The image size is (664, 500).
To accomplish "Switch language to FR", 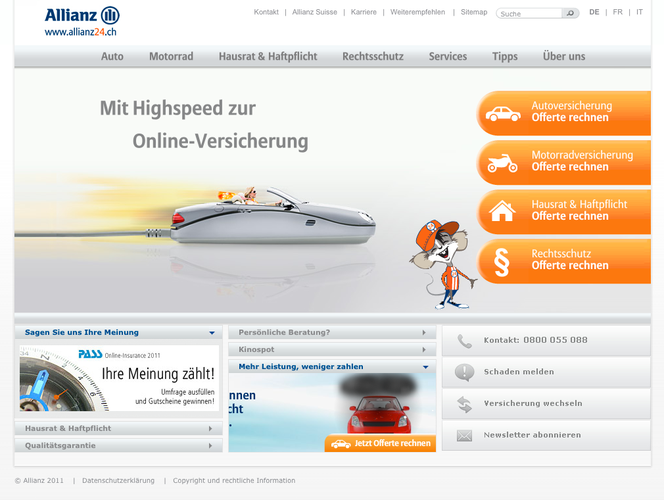I will [x=618, y=12].
